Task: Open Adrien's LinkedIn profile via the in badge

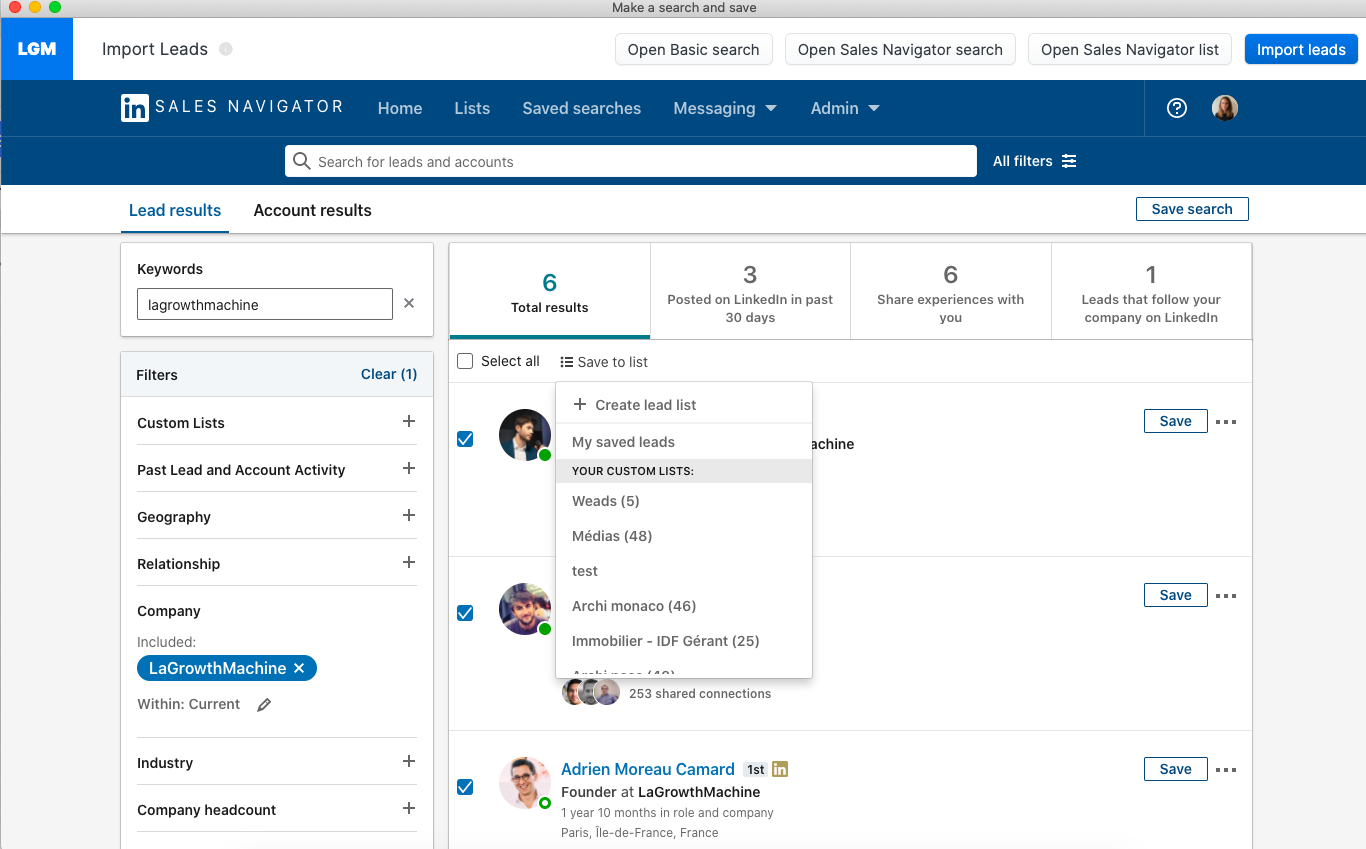Action: point(779,769)
